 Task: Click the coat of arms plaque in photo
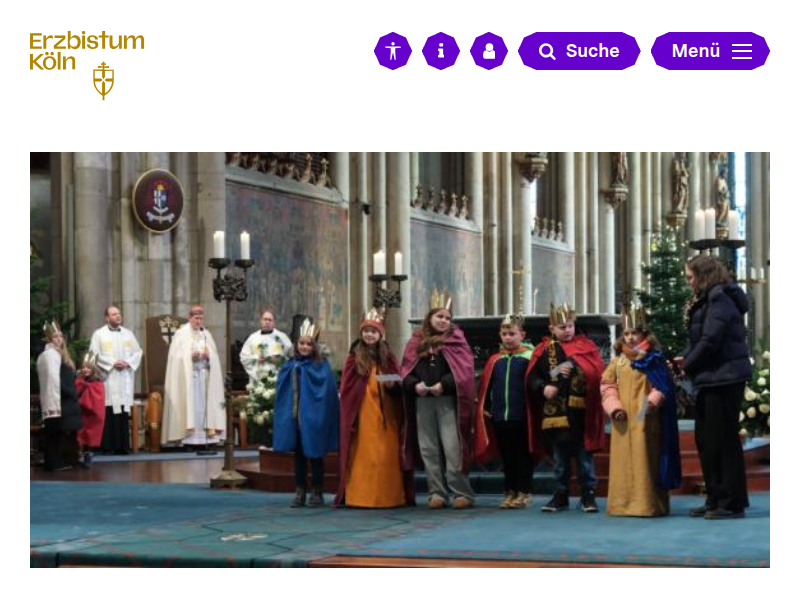[158, 201]
